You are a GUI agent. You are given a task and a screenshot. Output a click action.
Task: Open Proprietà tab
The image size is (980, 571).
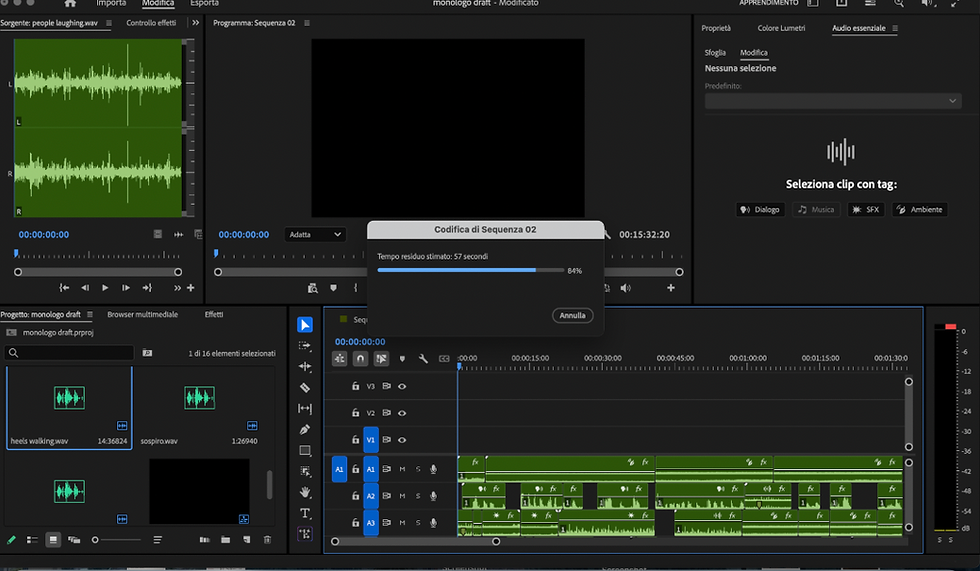[716, 28]
